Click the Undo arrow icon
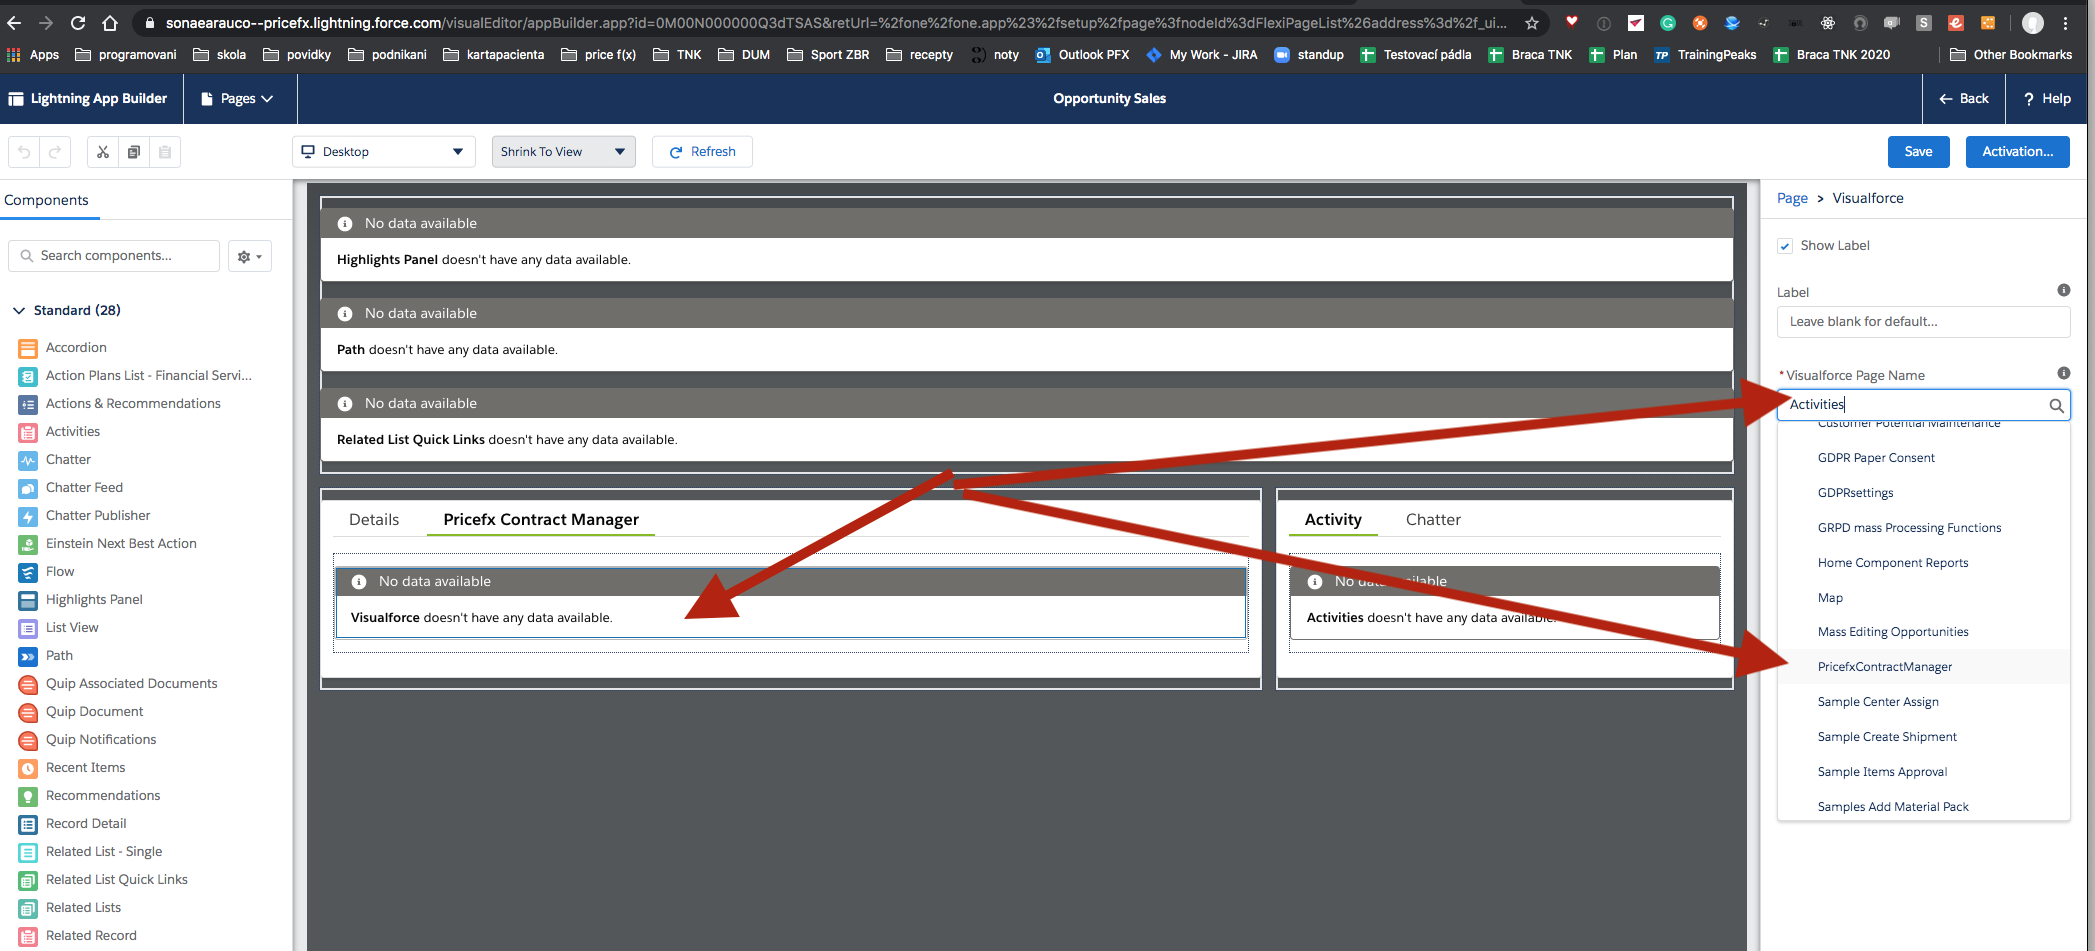 (x=25, y=152)
